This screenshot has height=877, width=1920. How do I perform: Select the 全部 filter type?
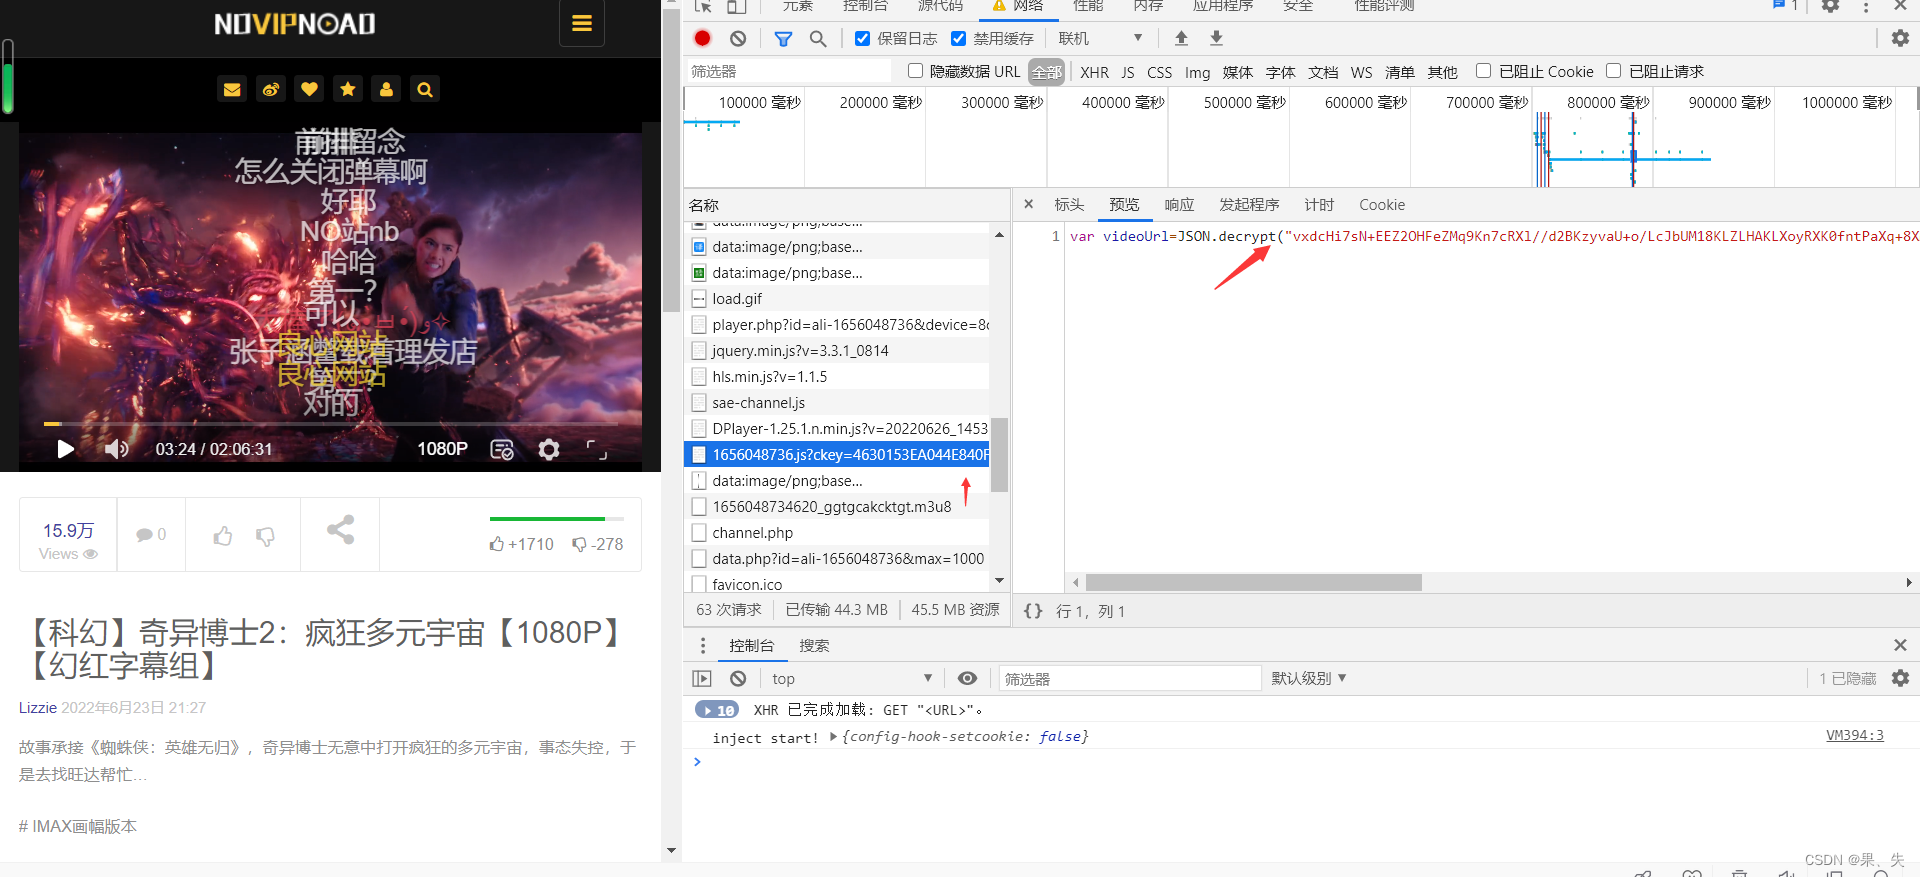[1047, 72]
